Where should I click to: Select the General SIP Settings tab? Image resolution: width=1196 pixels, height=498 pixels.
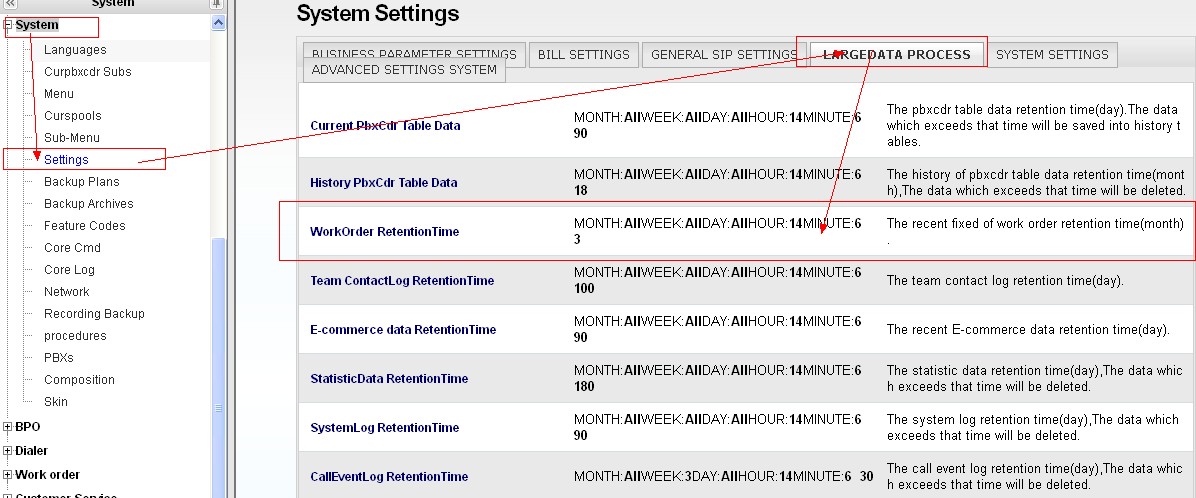click(724, 55)
